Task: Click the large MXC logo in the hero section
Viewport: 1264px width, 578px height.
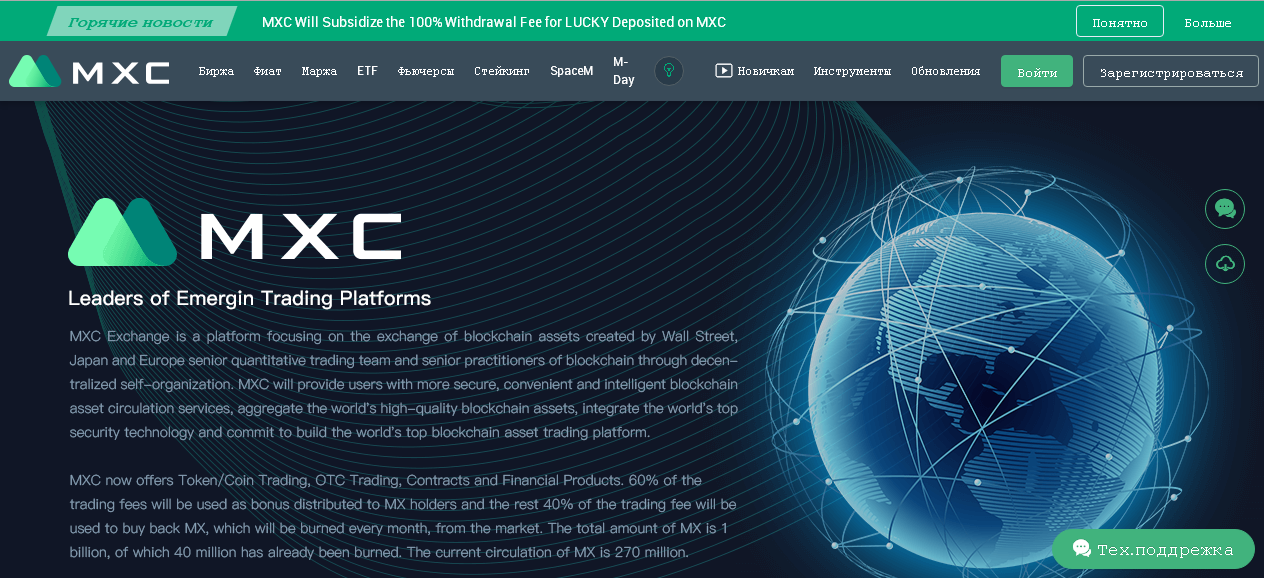Action: [234, 232]
